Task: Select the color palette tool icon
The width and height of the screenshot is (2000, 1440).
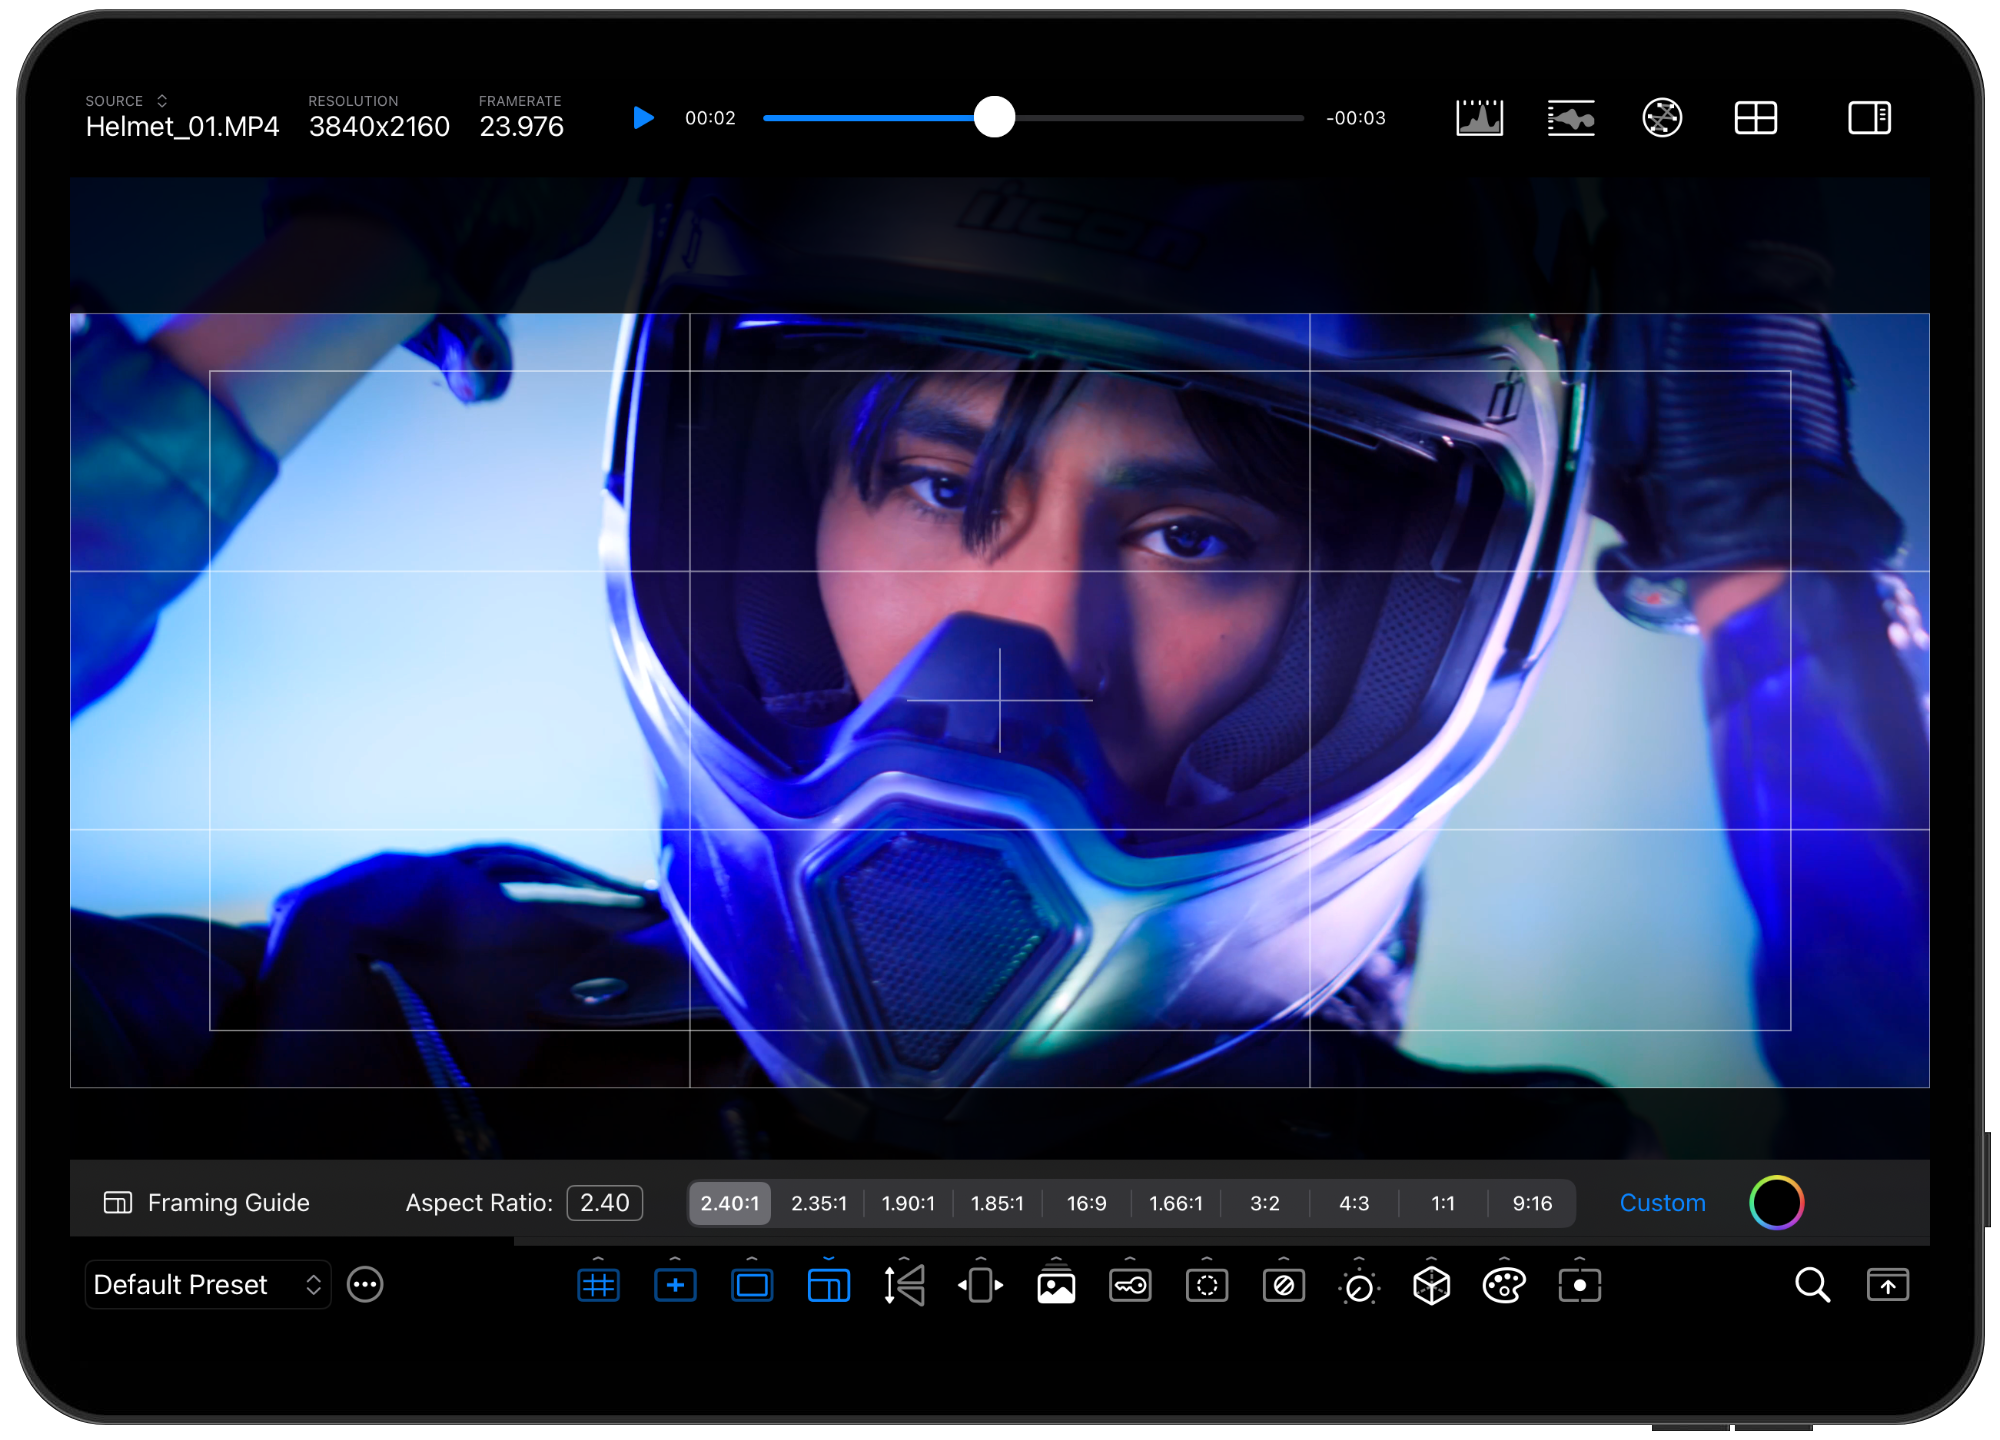Action: 1502,1283
